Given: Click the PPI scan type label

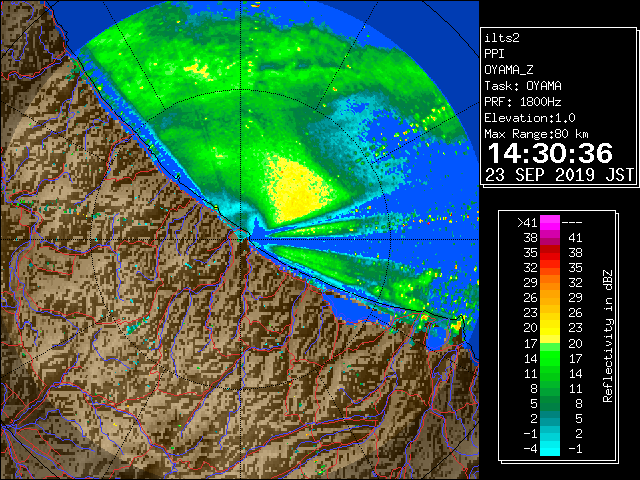Looking at the screenshot, I should point(494,54).
